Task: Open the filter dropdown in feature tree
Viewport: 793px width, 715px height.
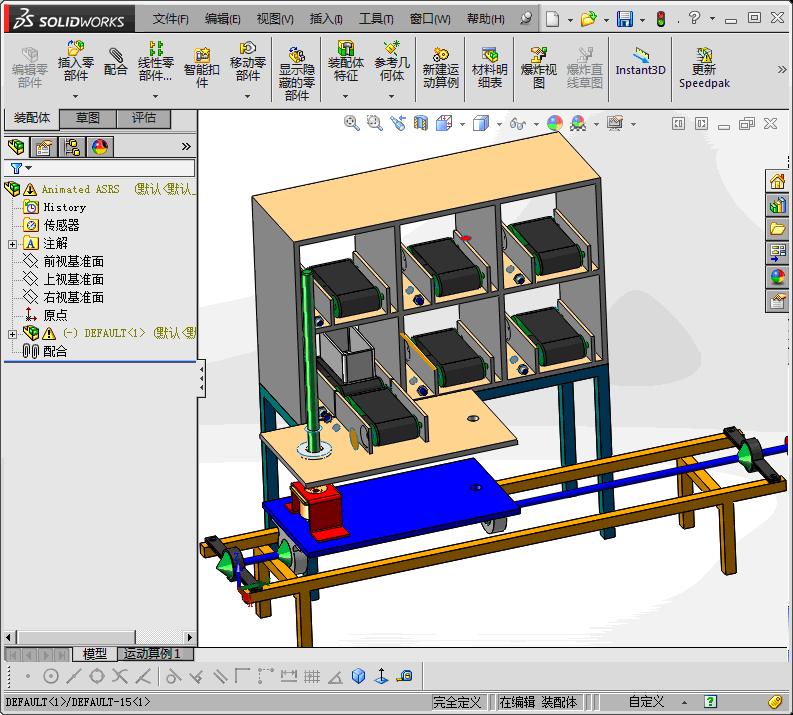Action: click(29, 168)
